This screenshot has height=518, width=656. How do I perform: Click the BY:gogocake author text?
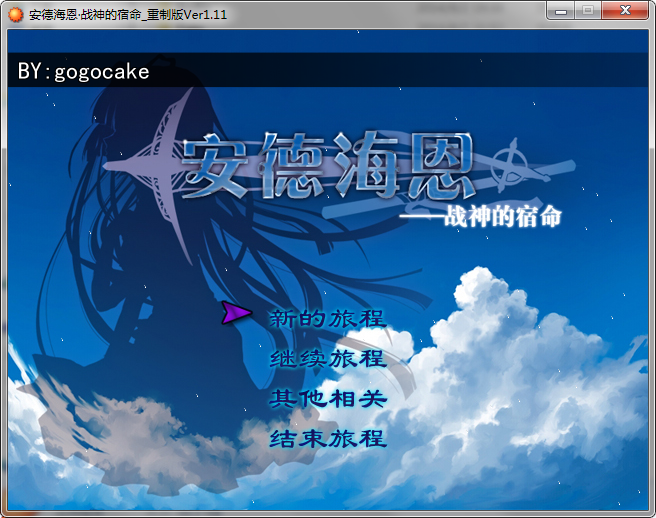(x=83, y=71)
